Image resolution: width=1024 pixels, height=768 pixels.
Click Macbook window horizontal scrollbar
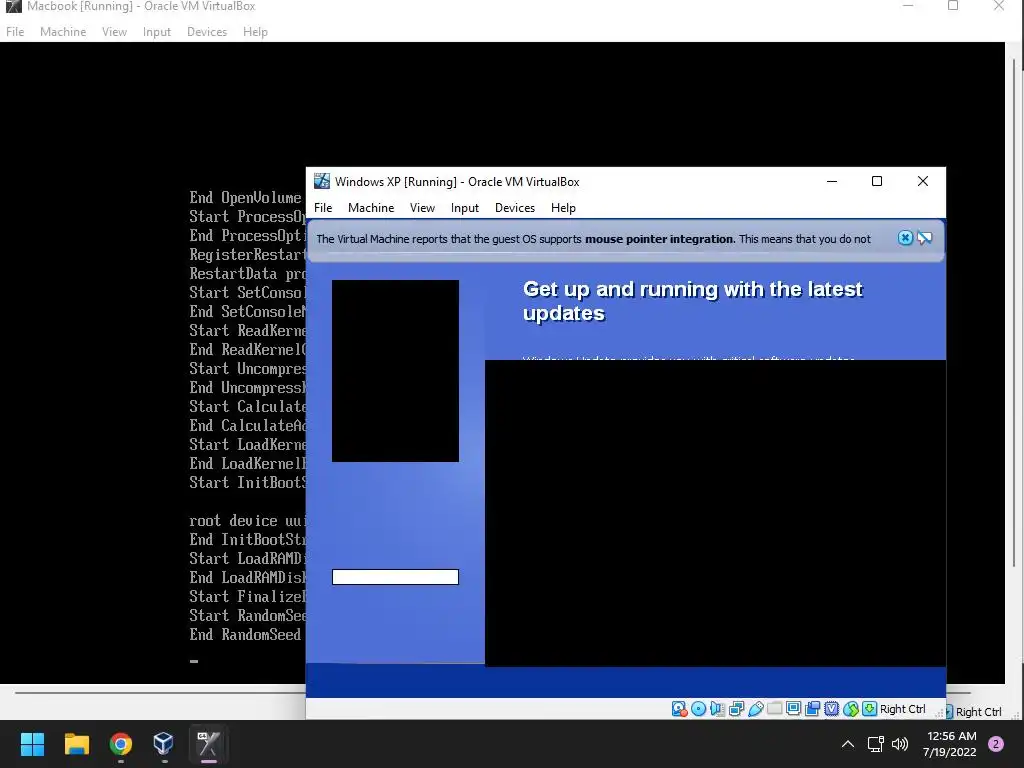pos(160,693)
